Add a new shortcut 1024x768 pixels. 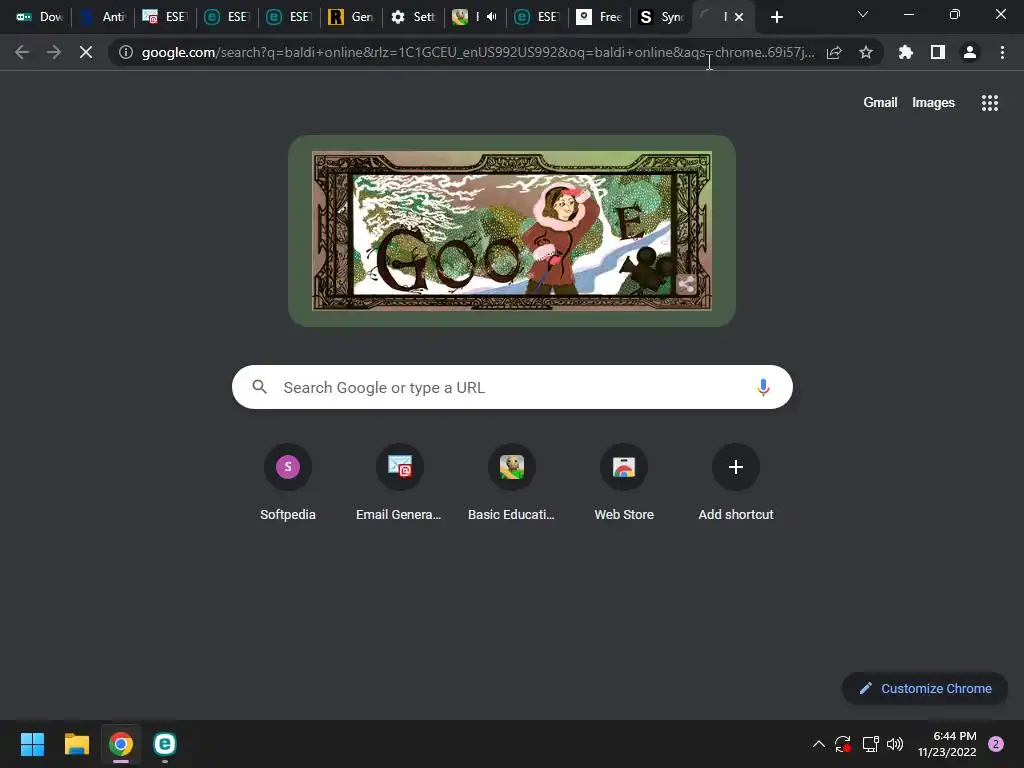click(x=736, y=482)
